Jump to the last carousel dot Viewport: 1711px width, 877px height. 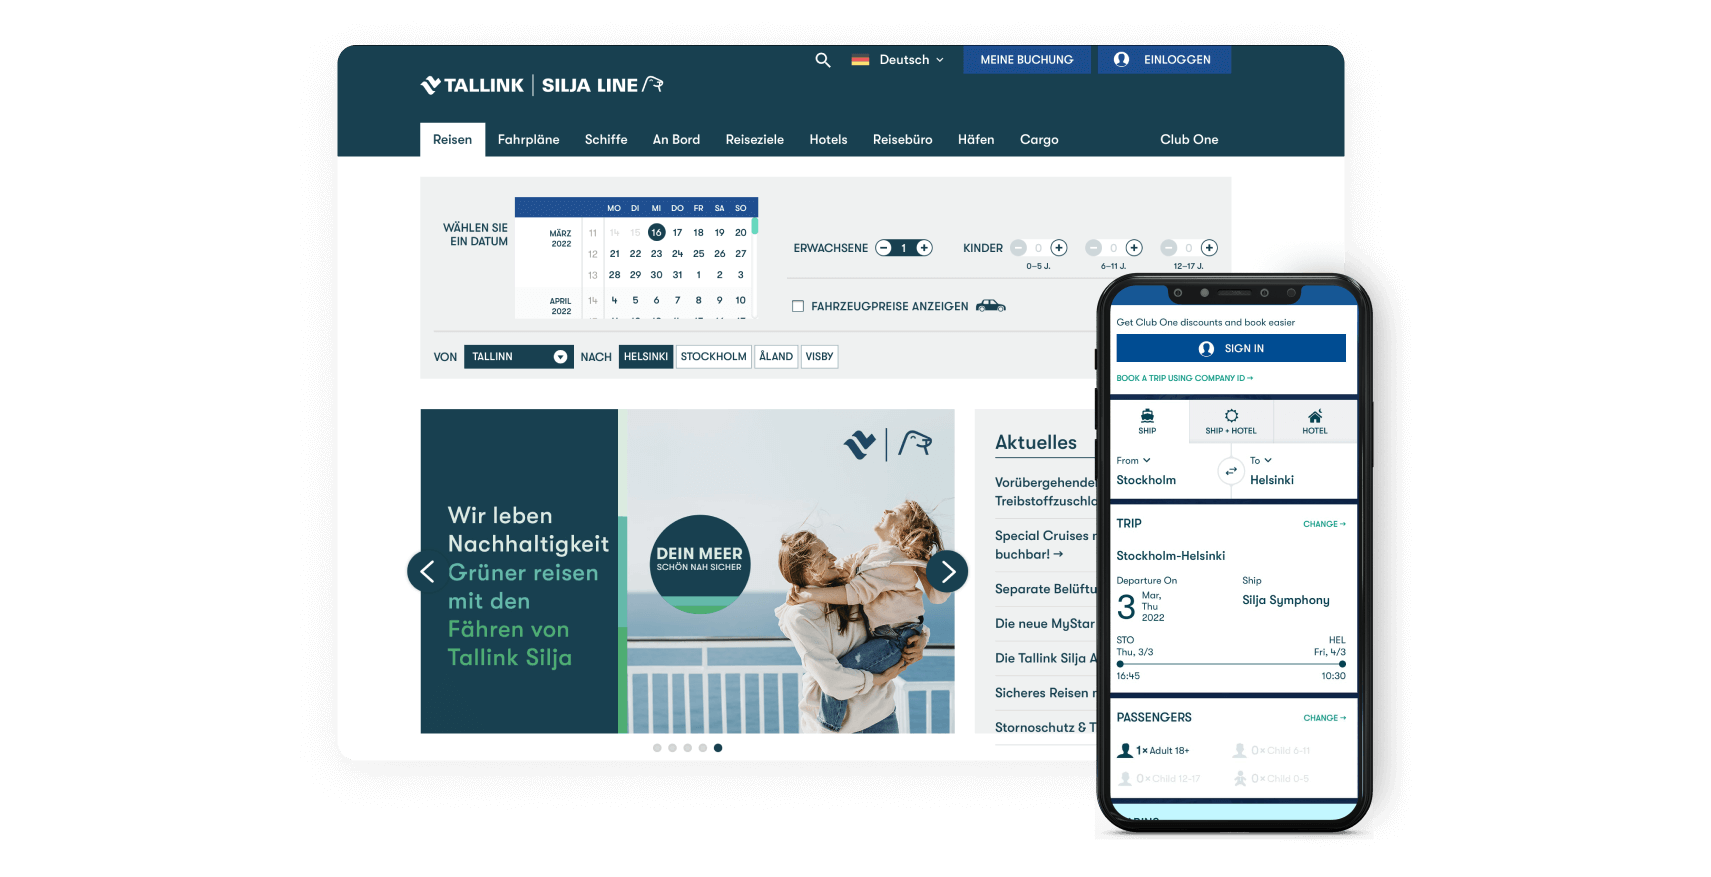pos(718,748)
